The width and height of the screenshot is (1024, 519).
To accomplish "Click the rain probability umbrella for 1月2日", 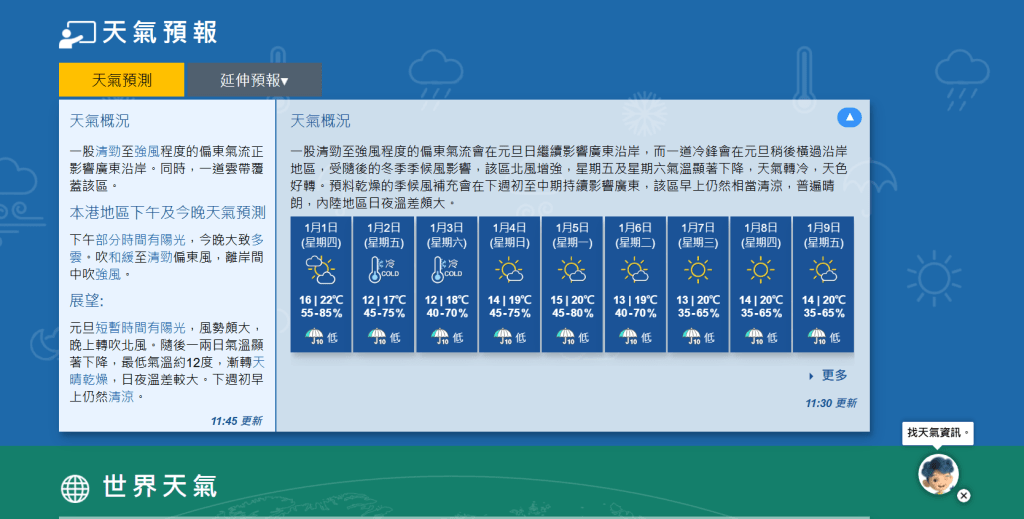I will click(377, 336).
